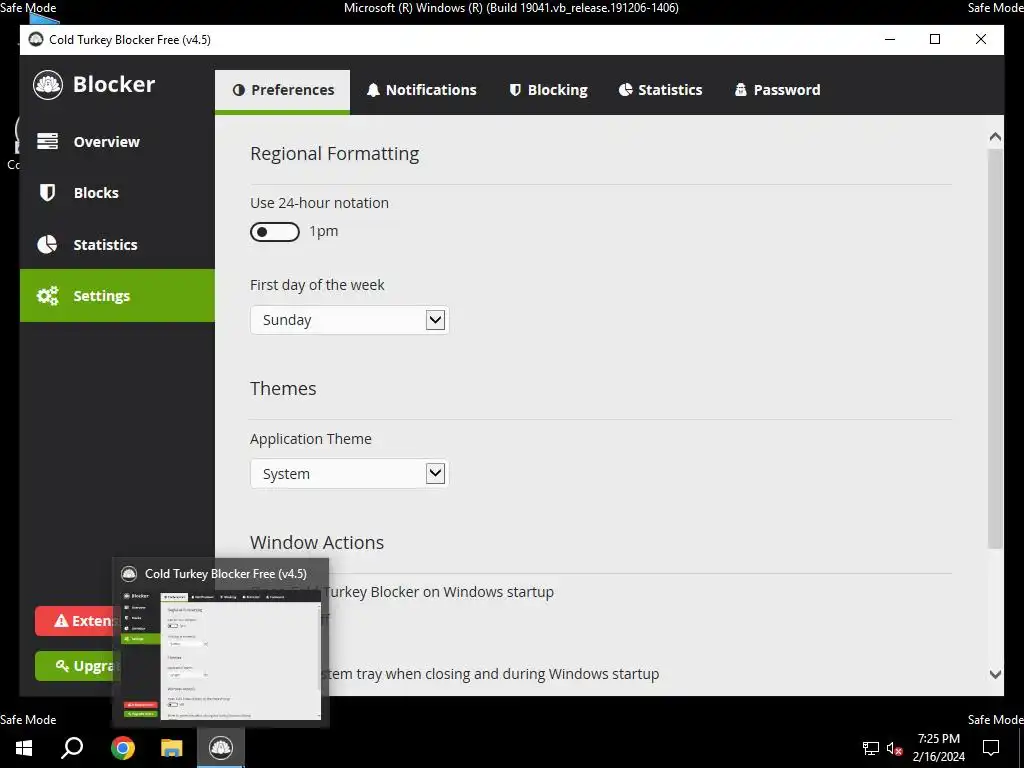
Task: Open the Blocking settings tab
Action: [549, 90]
